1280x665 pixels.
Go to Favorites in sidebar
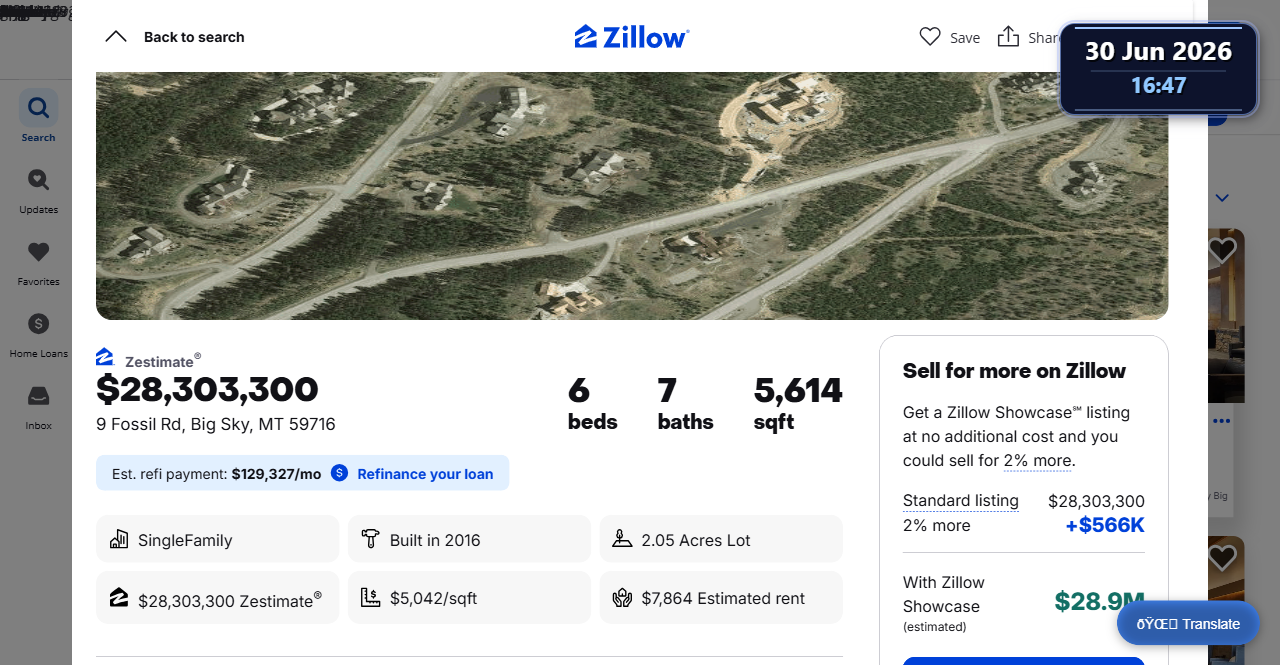tap(38, 252)
